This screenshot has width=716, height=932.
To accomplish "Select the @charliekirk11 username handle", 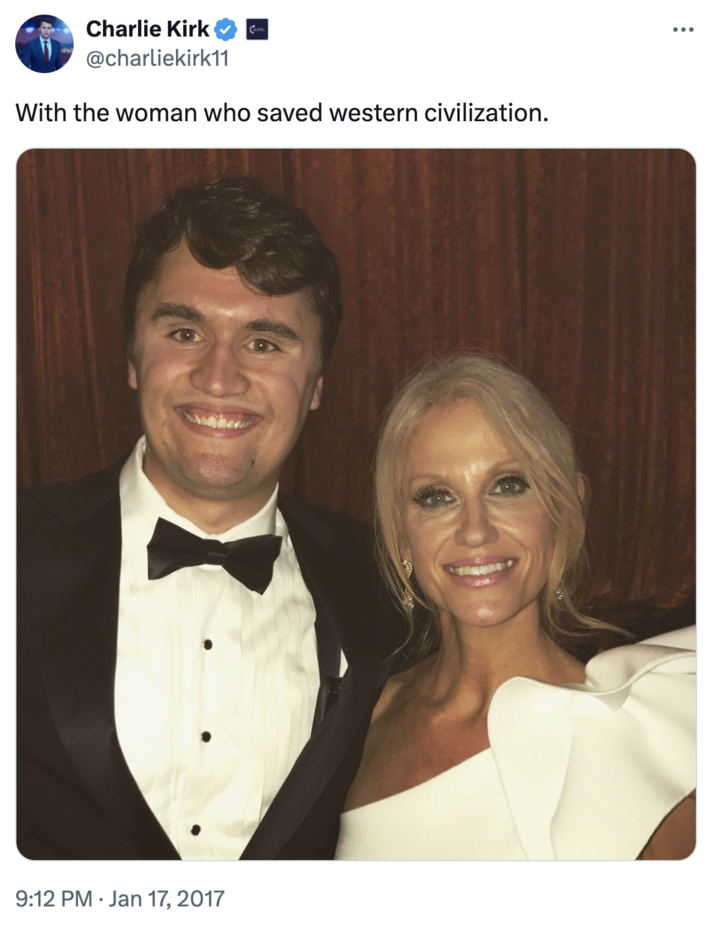I will (158, 57).
